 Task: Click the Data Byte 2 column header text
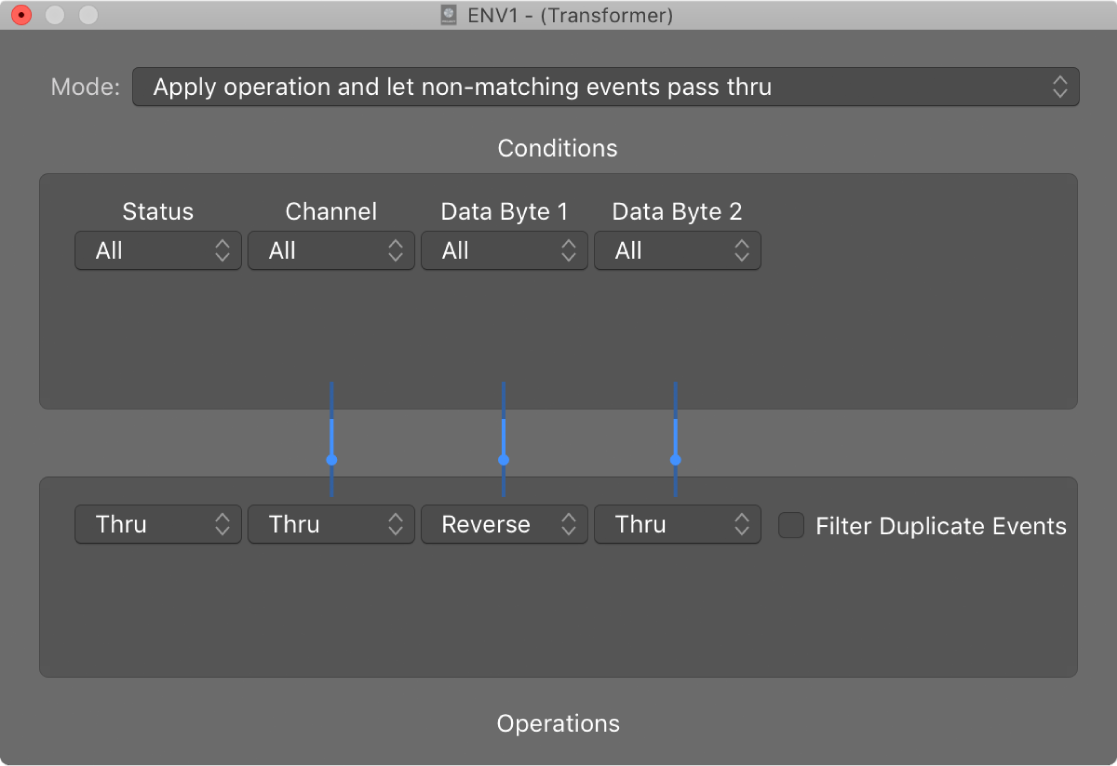pyautogui.click(x=677, y=212)
